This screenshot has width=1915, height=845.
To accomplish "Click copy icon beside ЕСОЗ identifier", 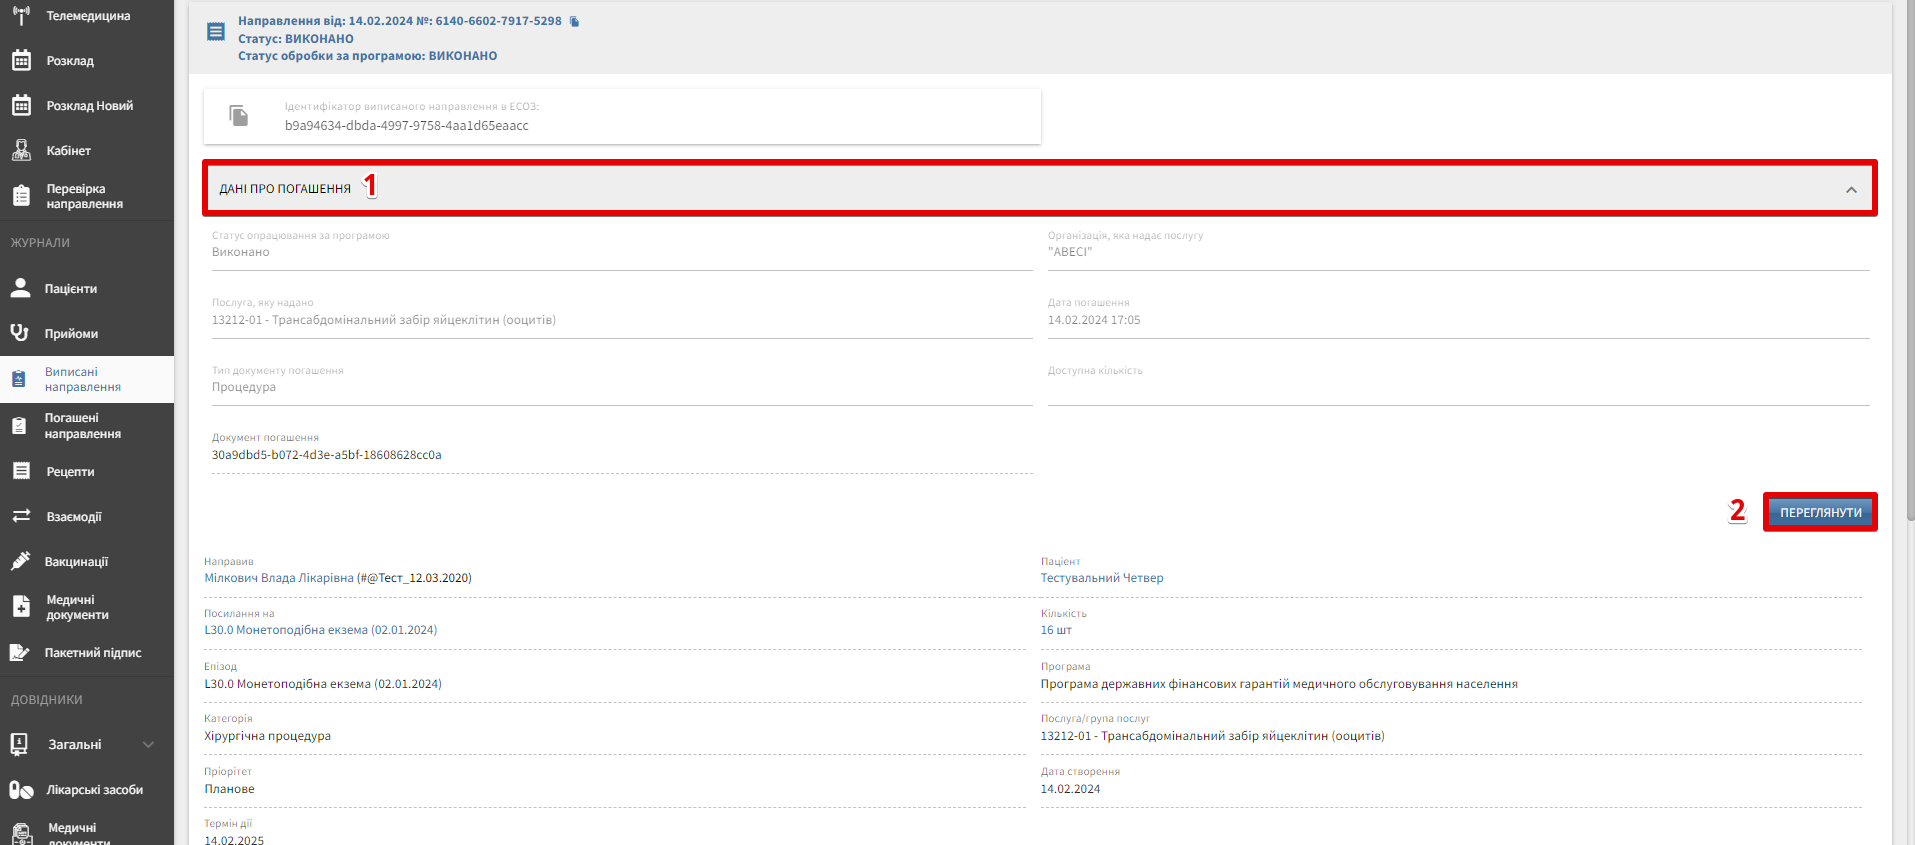I will click(238, 116).
